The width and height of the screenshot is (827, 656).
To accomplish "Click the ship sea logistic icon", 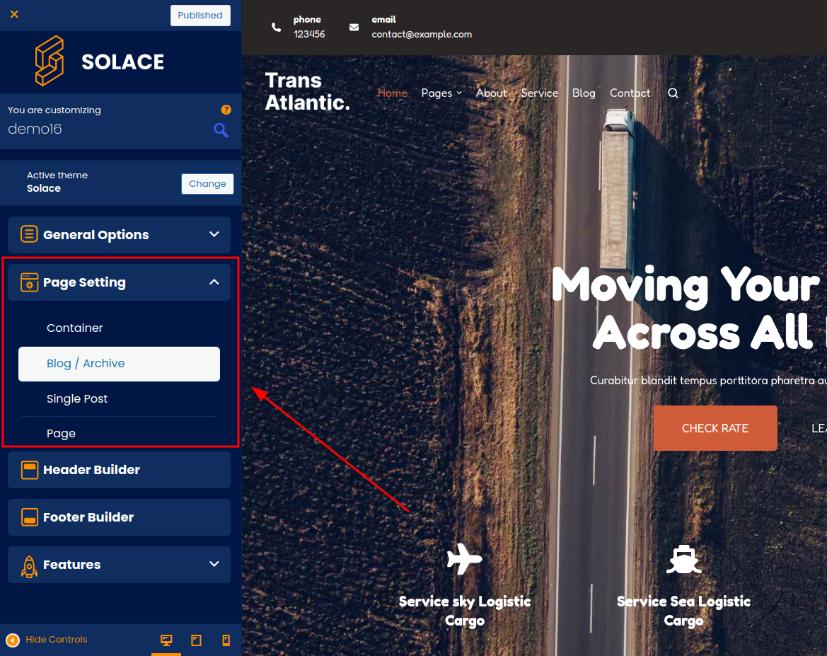I will click(683, 559).
